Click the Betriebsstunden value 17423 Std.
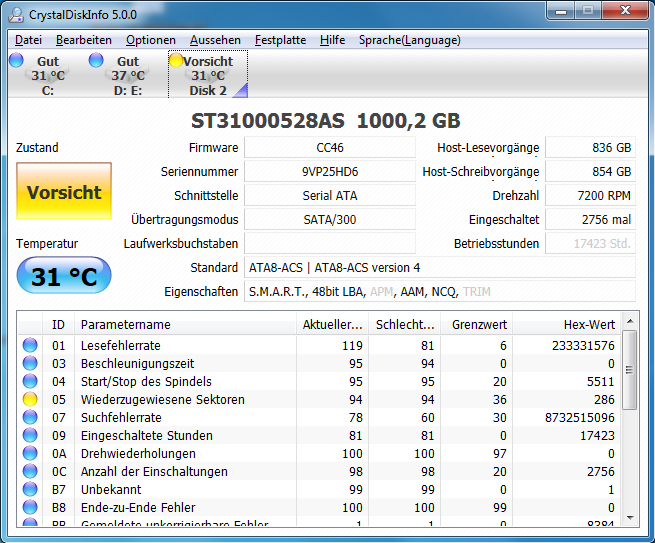 pyautogui.click(x=591, y=244)
